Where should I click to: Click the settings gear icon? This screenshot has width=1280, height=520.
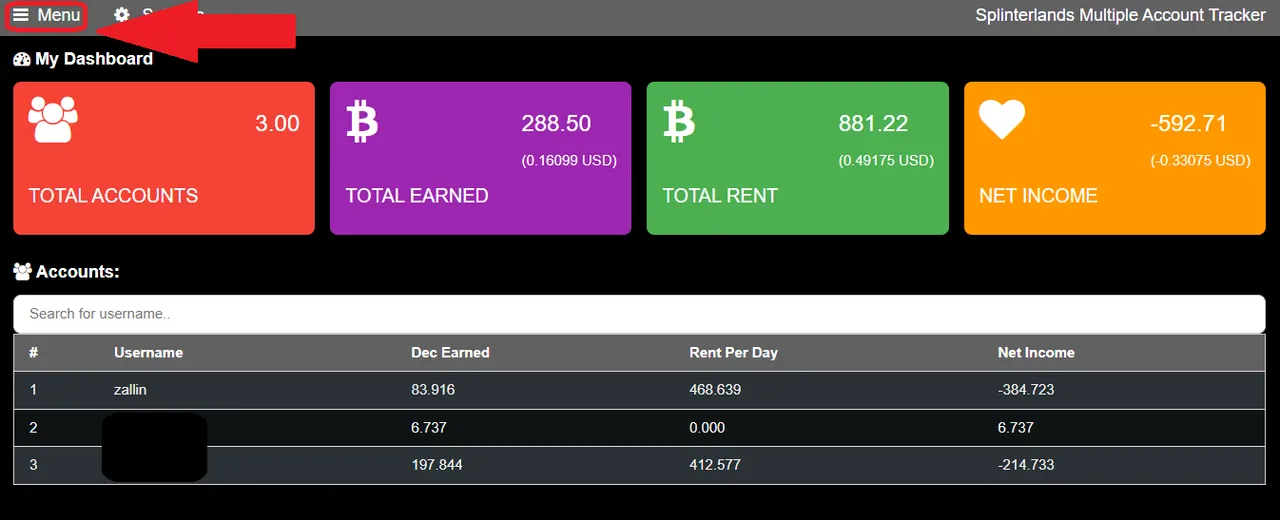tap(122, 15)
